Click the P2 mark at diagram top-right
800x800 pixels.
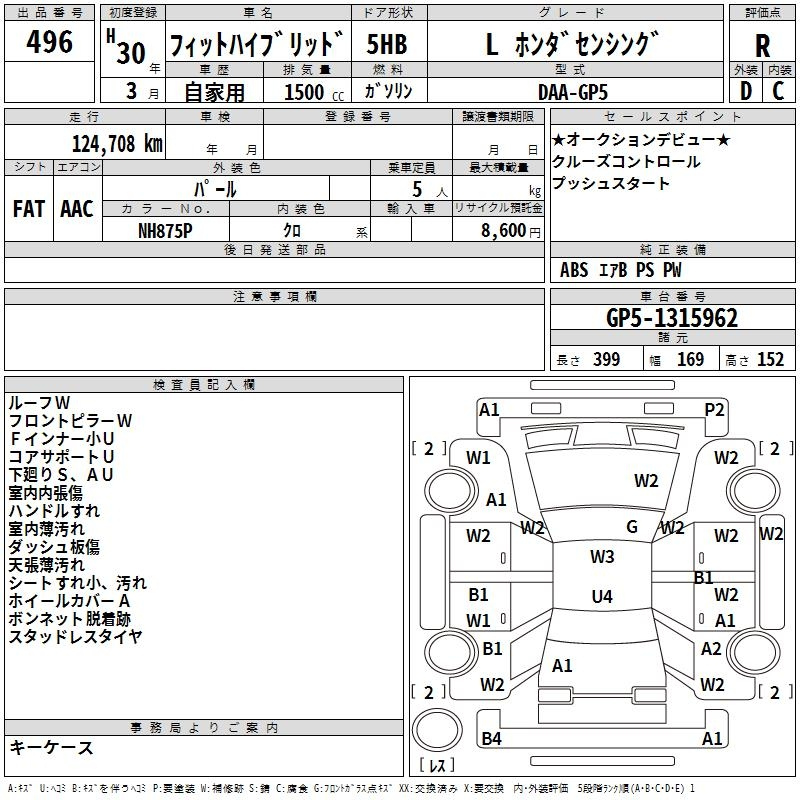[x=714, y=409]
